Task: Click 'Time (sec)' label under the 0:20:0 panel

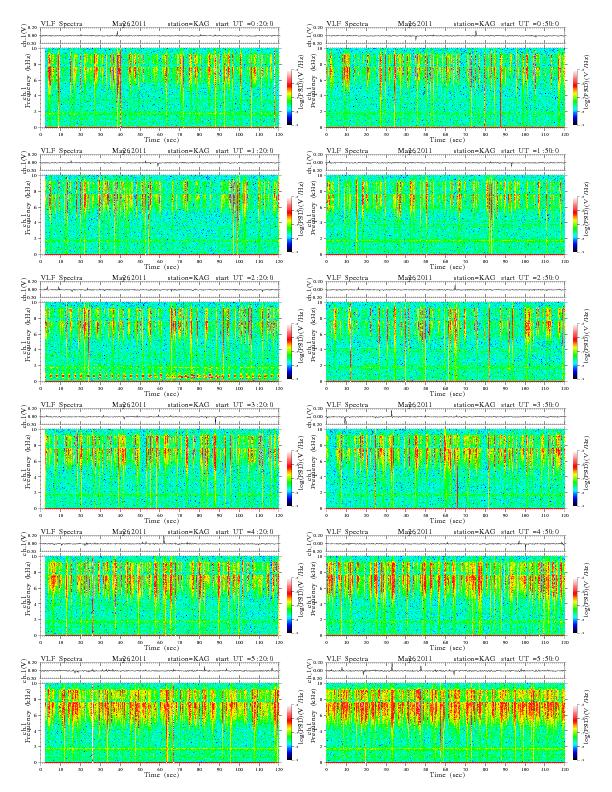Action: (x=162, y=139)
